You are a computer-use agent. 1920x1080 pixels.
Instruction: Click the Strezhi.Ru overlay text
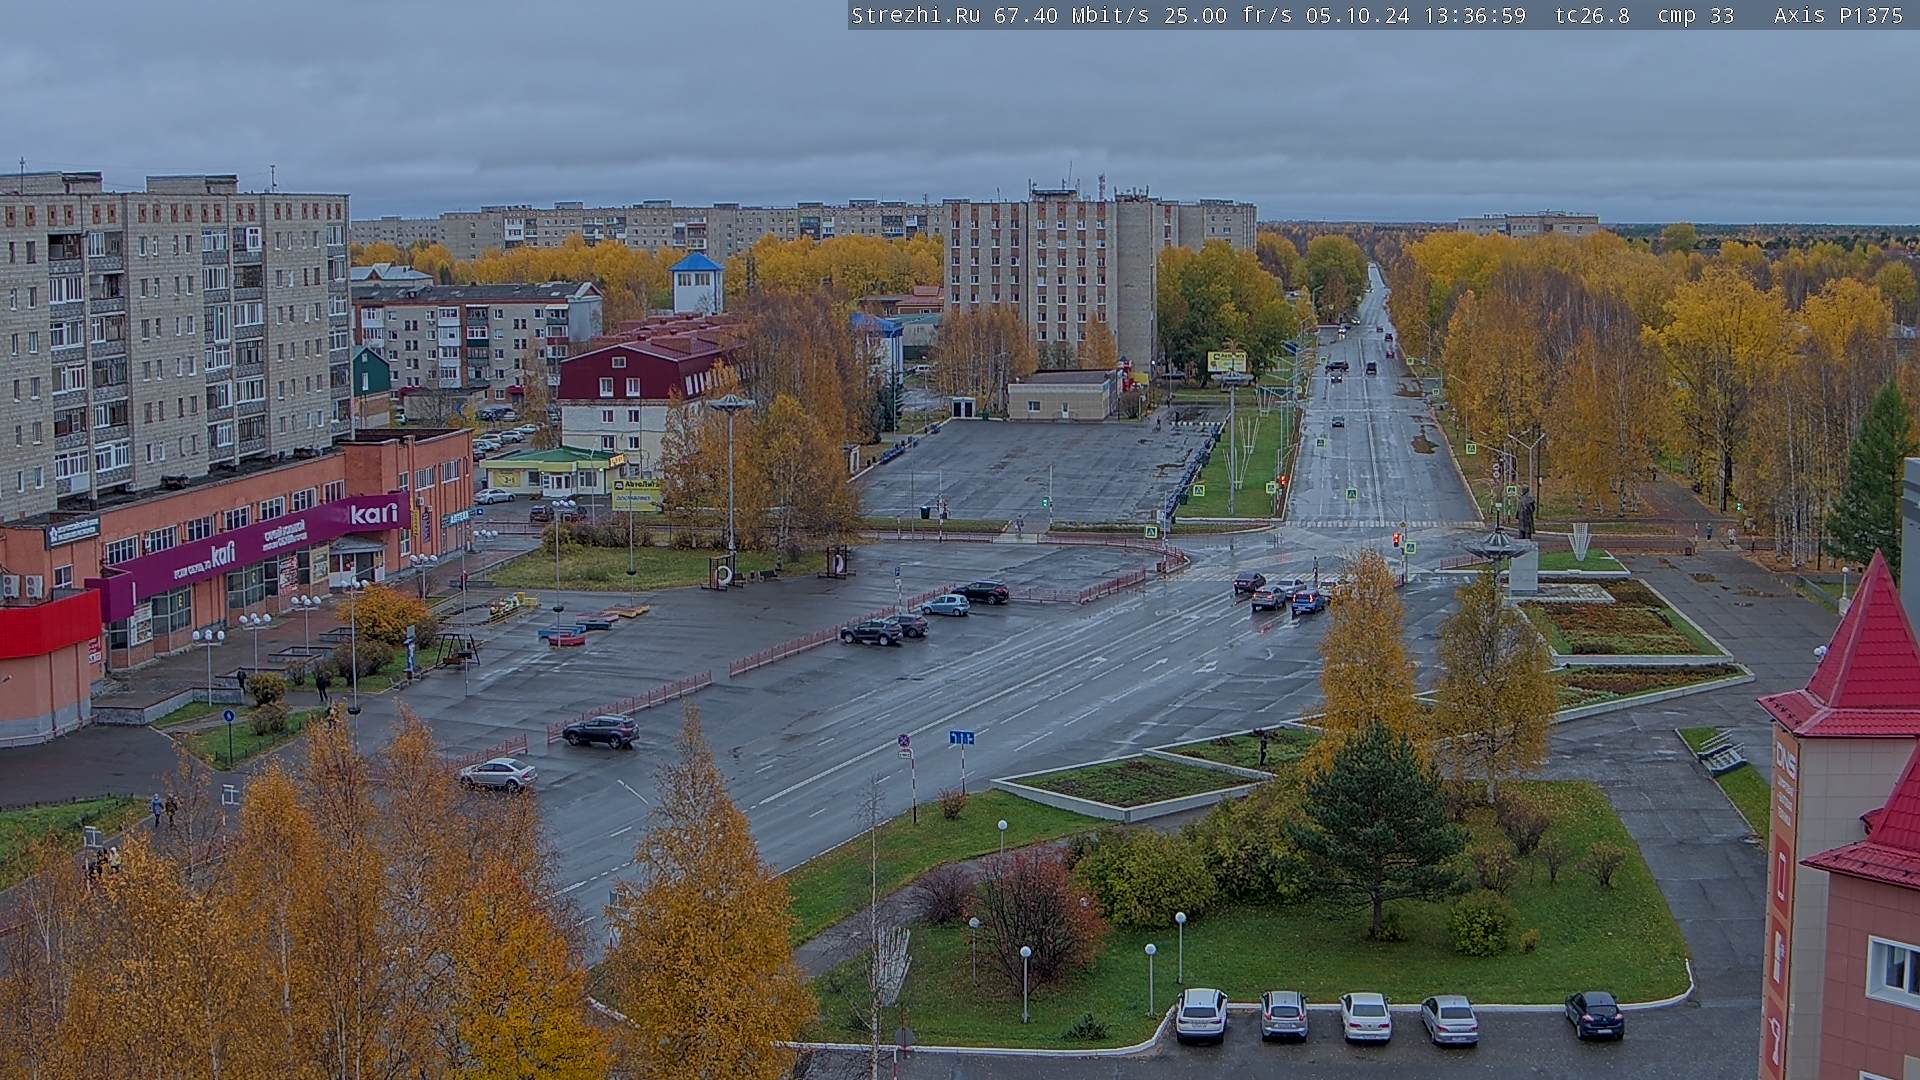915,15
